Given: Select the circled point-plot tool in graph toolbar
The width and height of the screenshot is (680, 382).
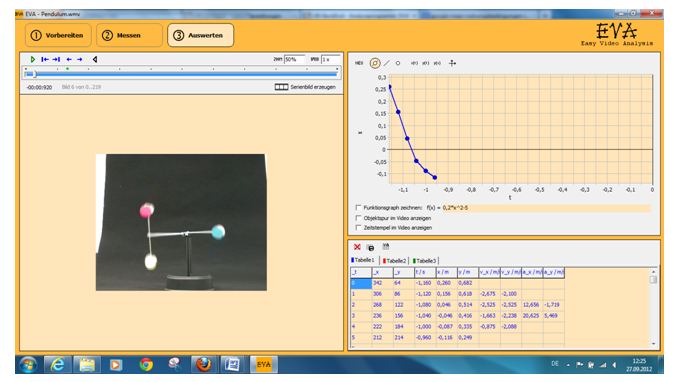Looking at the screenshot, I should [x=375, y=63].
